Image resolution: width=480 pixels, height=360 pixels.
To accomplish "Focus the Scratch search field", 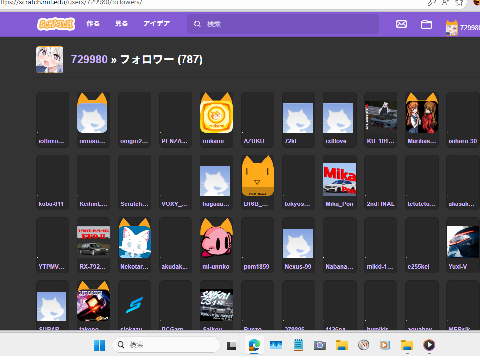I will click(283, 24).
